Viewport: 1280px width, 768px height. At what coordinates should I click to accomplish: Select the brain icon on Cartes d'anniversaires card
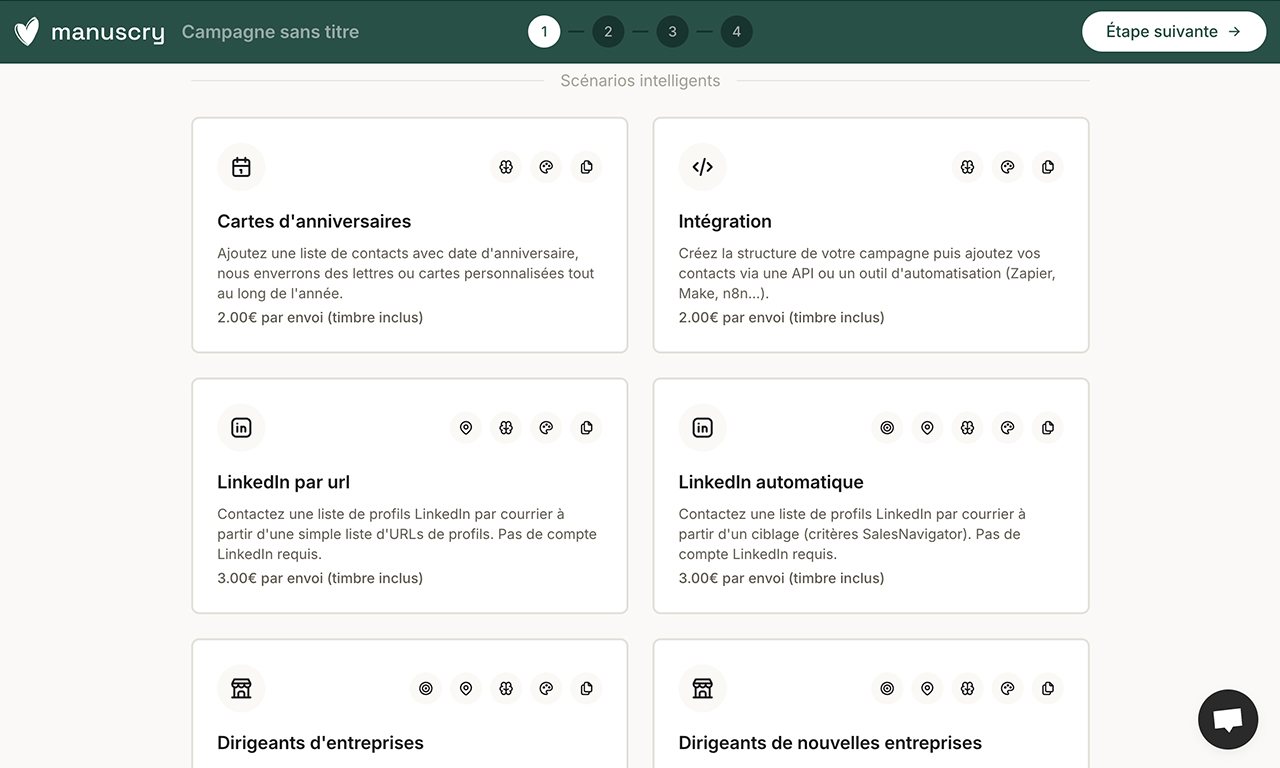coord(506,166)
